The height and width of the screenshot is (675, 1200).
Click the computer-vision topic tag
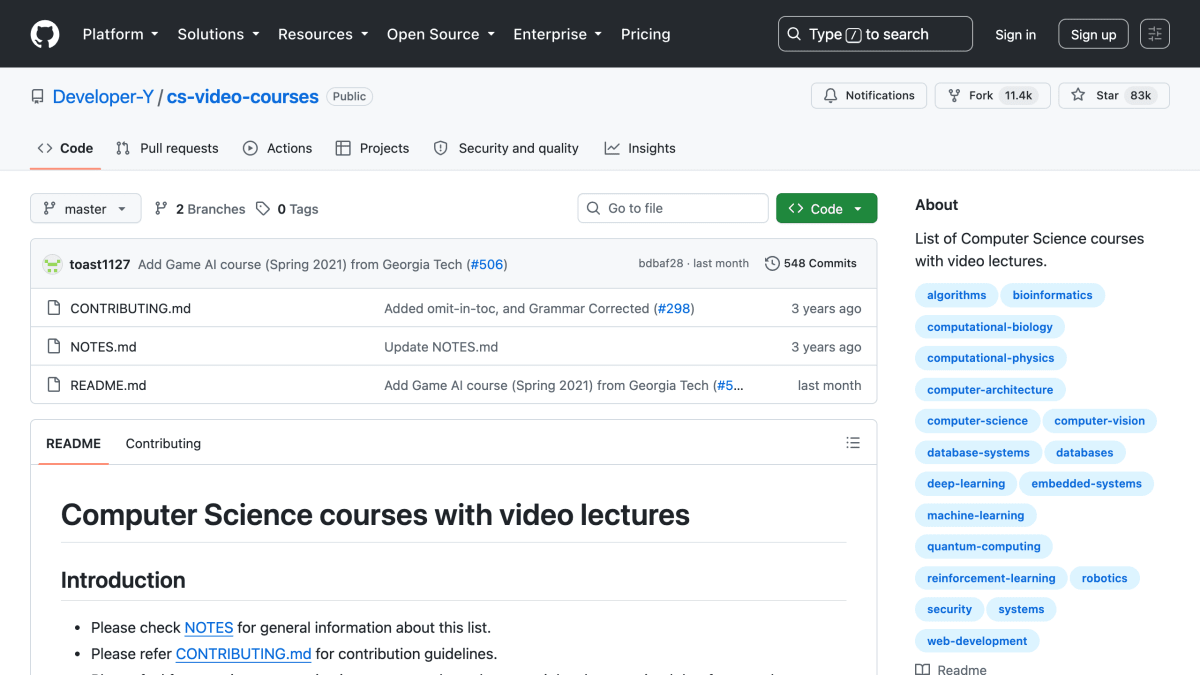pos(1099,421)
